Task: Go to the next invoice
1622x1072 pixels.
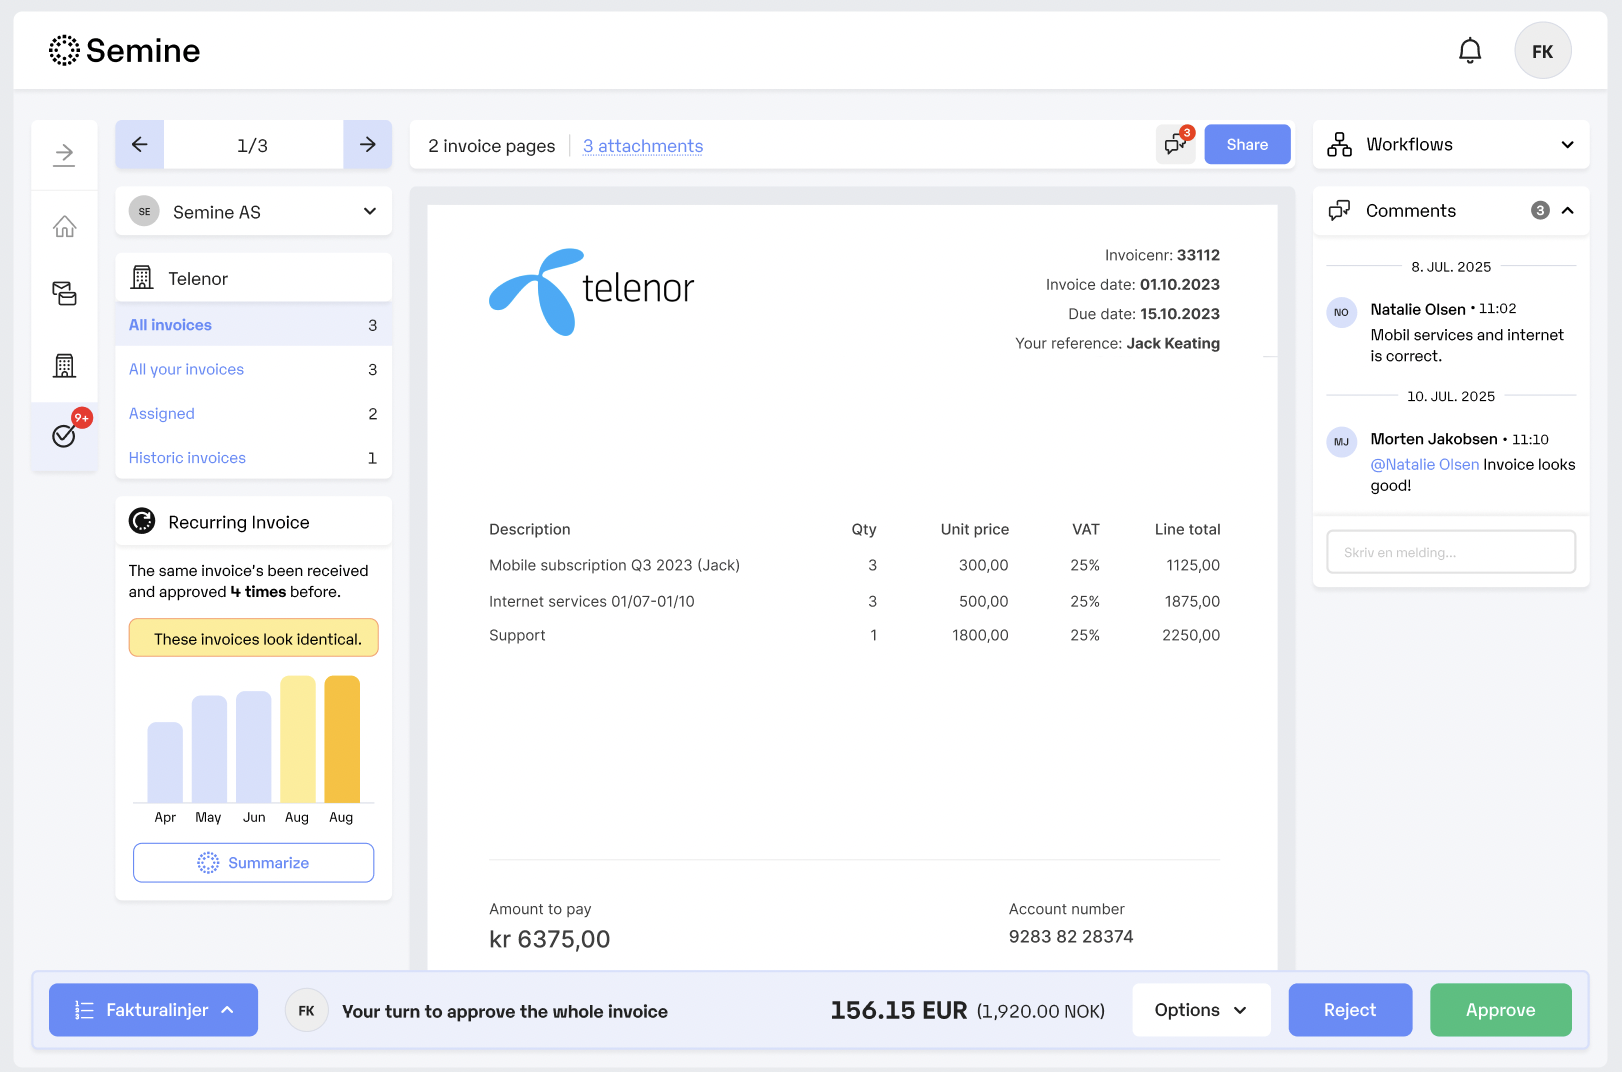Action: 367,145
